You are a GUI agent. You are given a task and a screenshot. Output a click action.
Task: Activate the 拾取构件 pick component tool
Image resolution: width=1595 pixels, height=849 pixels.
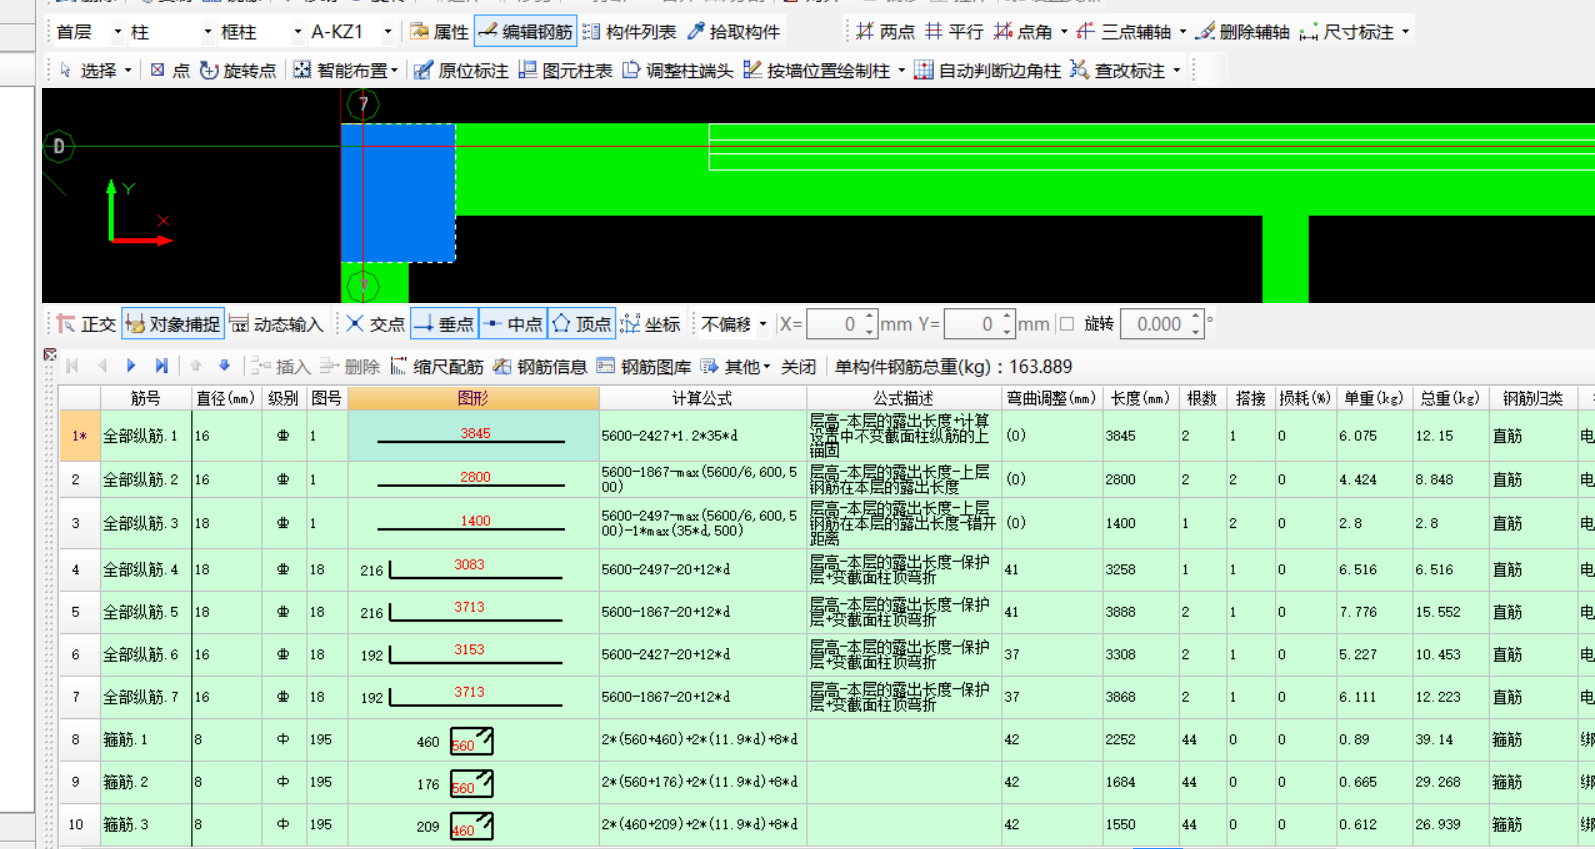tap(734, 32)
